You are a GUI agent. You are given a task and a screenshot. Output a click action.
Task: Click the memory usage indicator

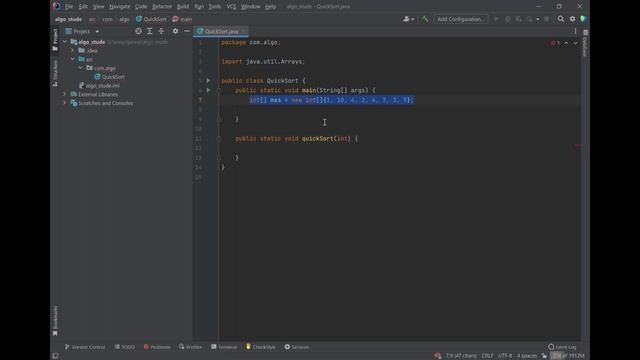pyautogui.click(x=568, y=356)
